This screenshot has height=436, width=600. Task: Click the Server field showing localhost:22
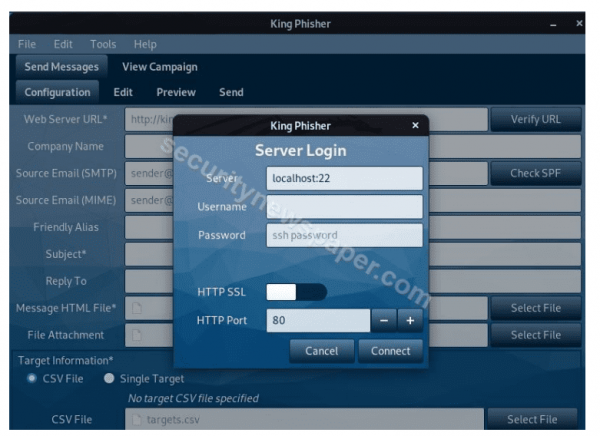pyautogui.click(x=344, y=178)
